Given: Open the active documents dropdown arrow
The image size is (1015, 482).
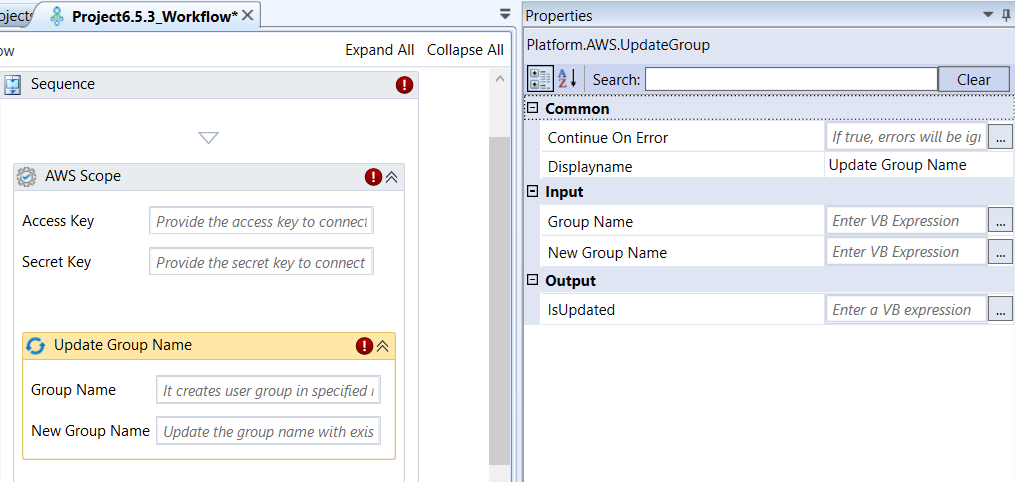Looking at the screenshot, I should coord(505,14).
